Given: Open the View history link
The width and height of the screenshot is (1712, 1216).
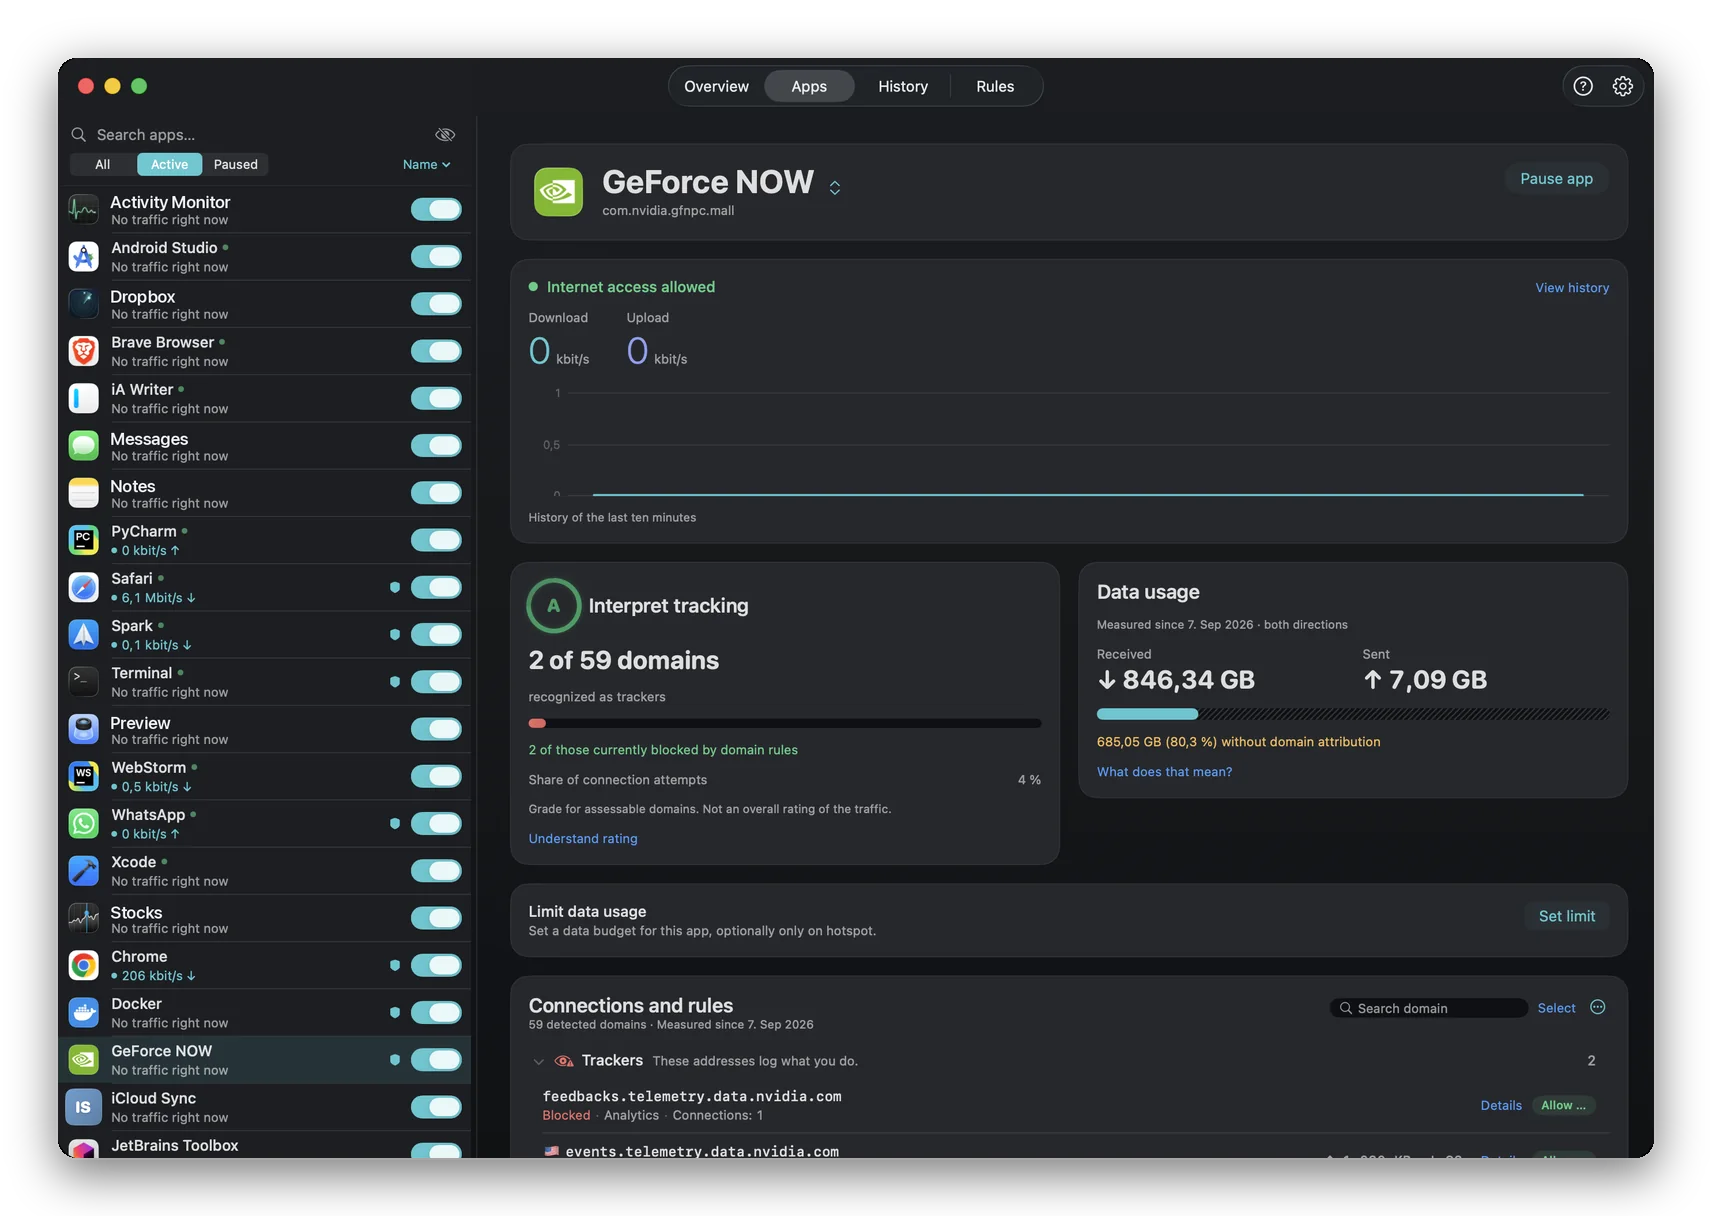Looking at the screenshot, I should pyautogui.click(x=1572, y=288).
